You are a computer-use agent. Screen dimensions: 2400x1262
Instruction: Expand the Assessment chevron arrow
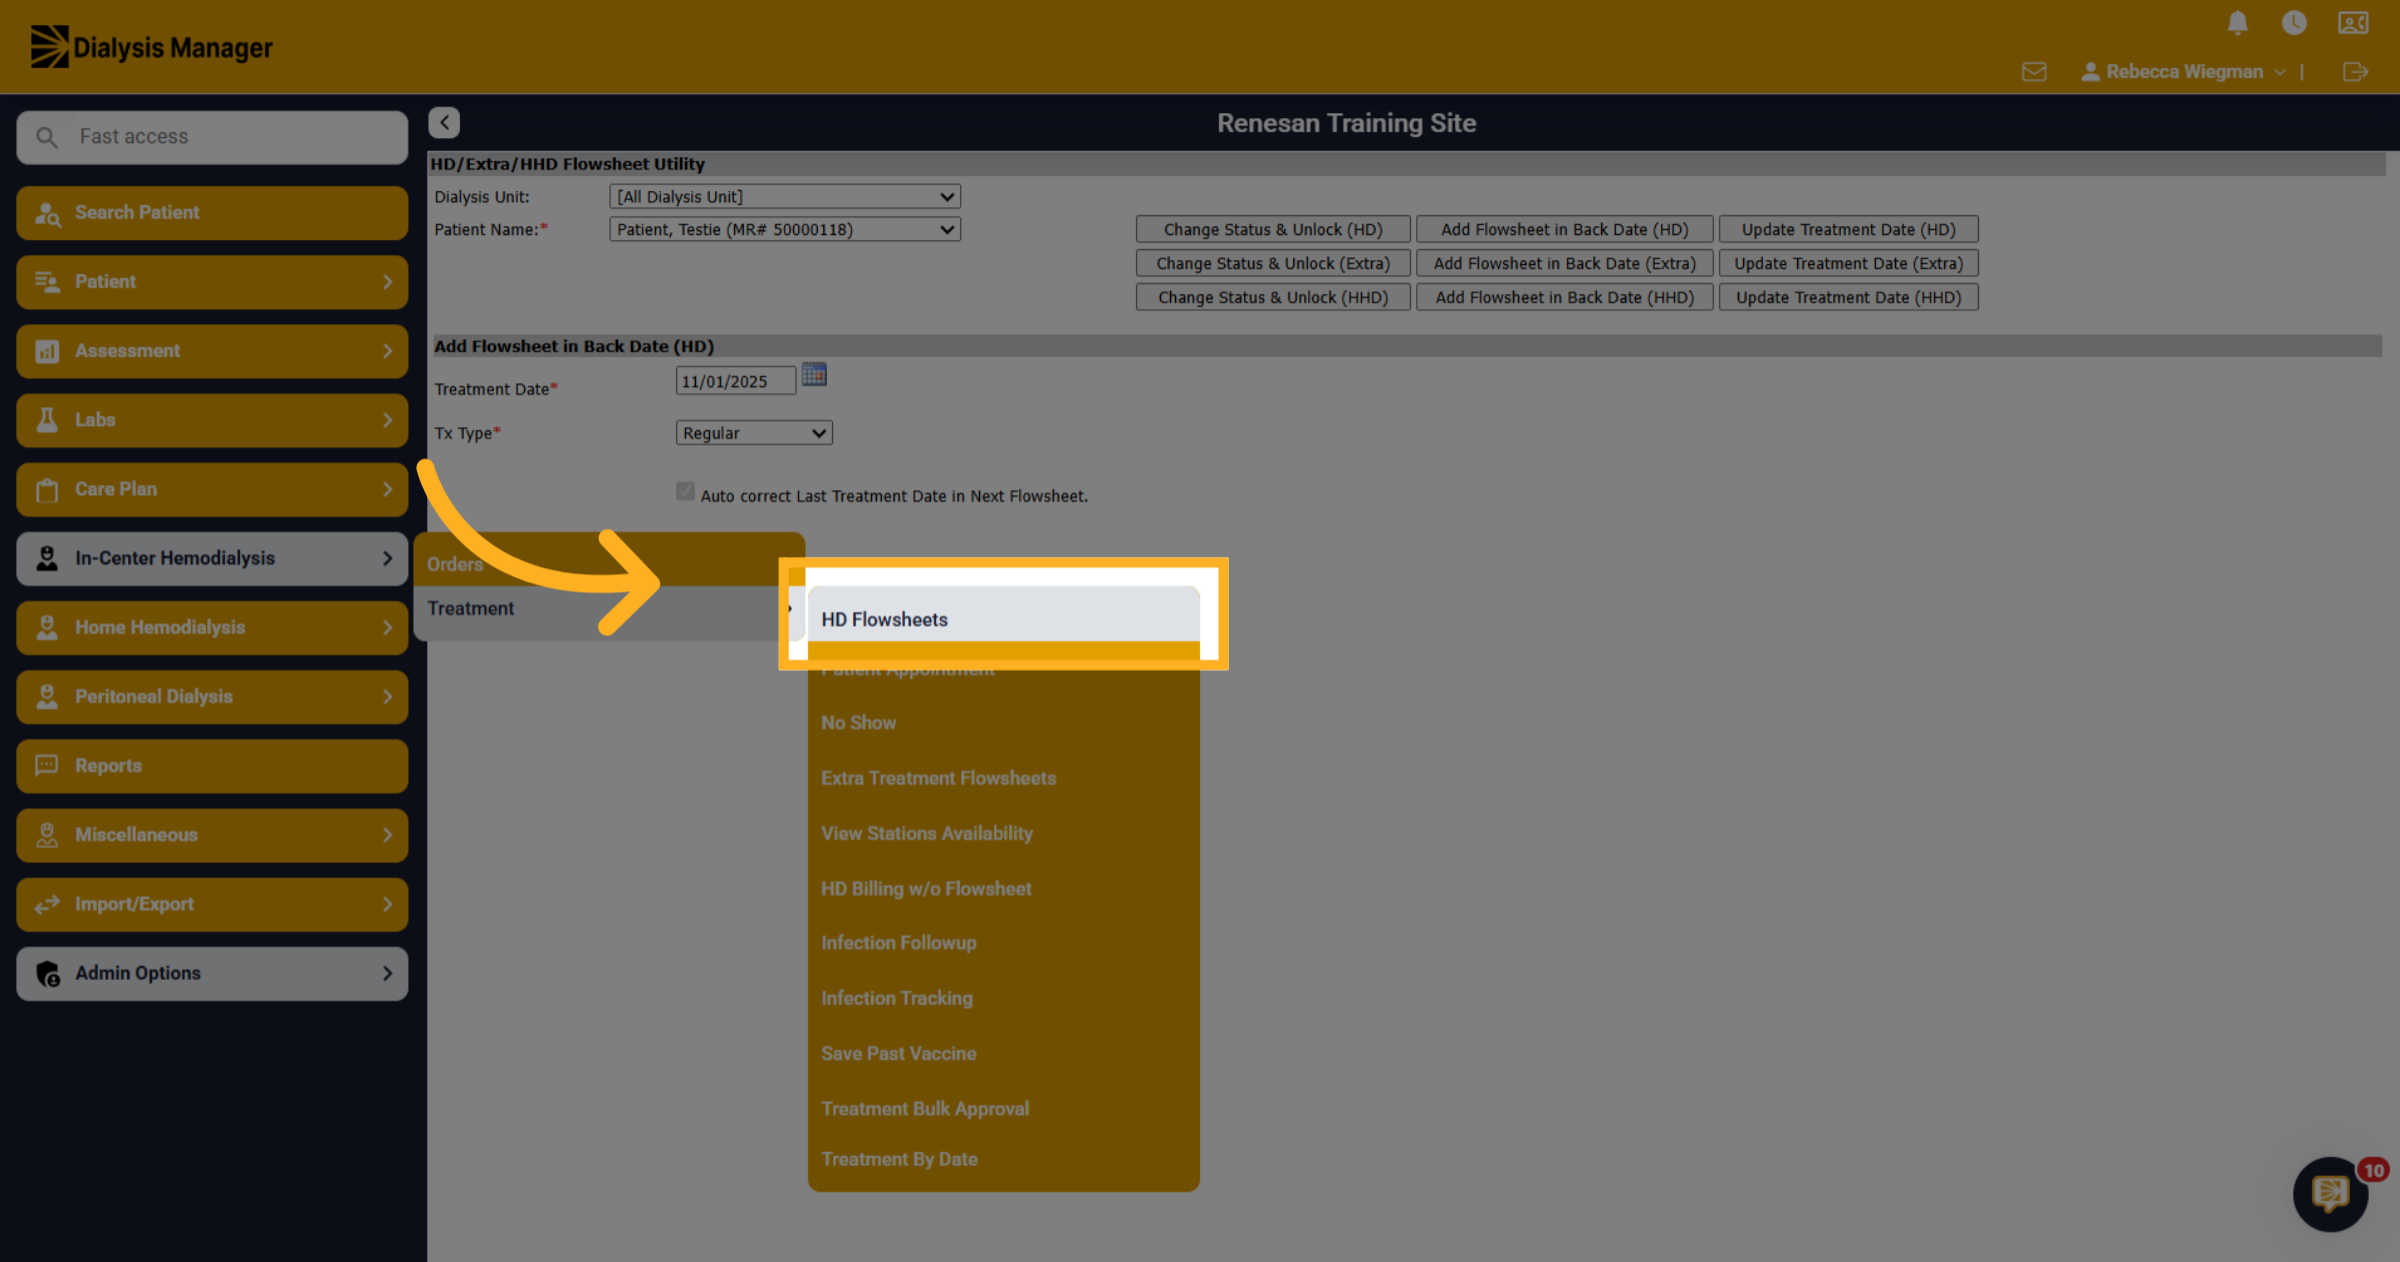388,351
